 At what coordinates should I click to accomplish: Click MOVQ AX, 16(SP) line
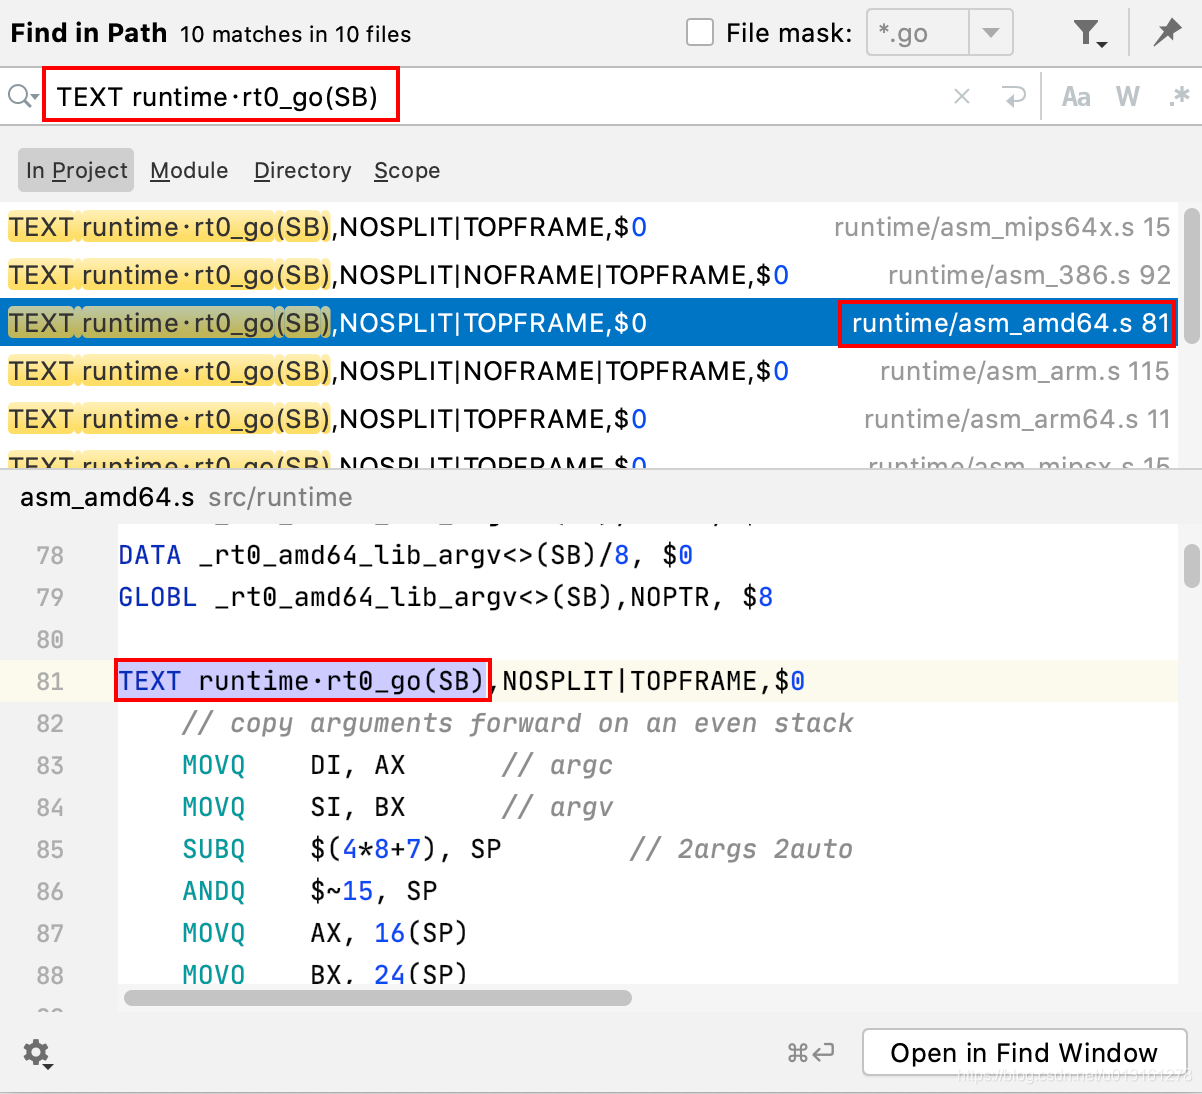point(325,933)
